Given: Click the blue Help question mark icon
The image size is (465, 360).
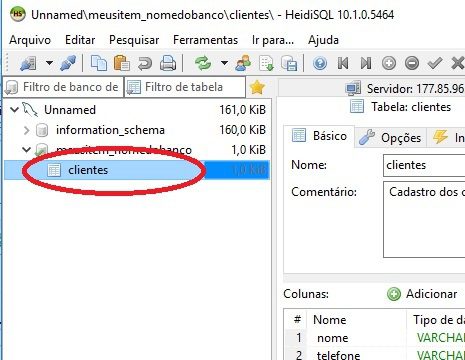Looking at the screenshot, I should pyautogui.click(x=320, y=63).
